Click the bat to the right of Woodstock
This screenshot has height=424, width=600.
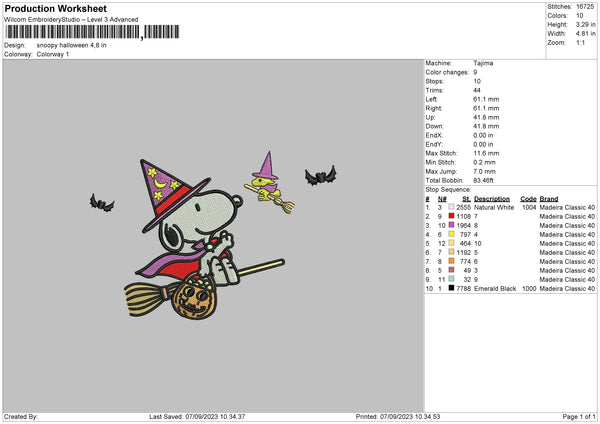(x=321, y=176)
